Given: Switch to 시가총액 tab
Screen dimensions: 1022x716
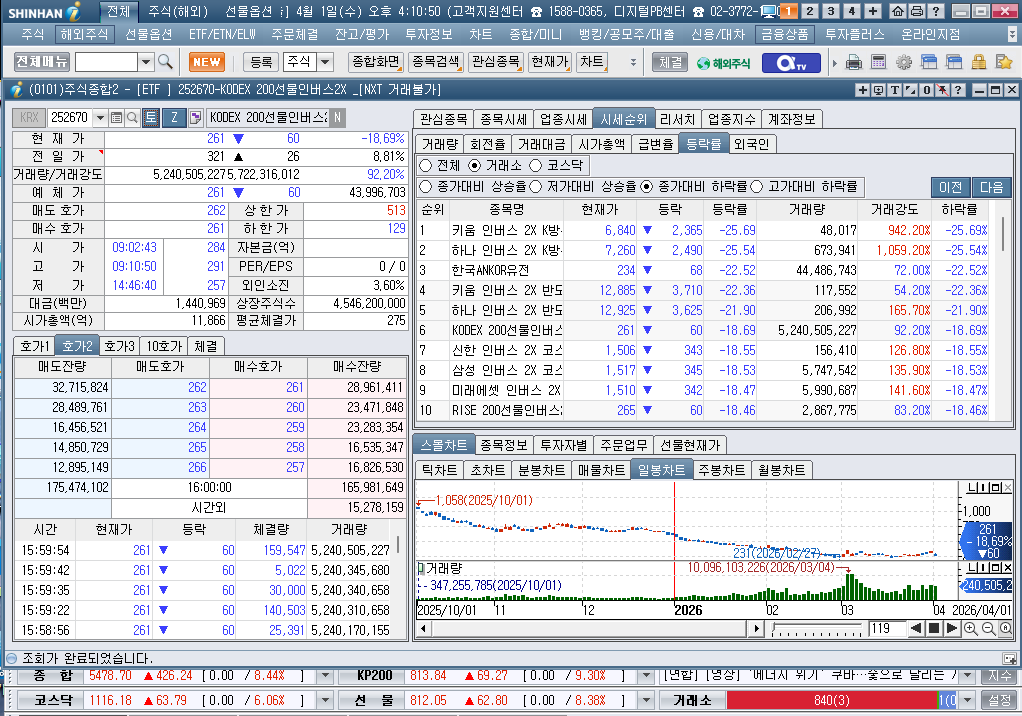Looking at the screenshot, I should click(x=602, y=144).
